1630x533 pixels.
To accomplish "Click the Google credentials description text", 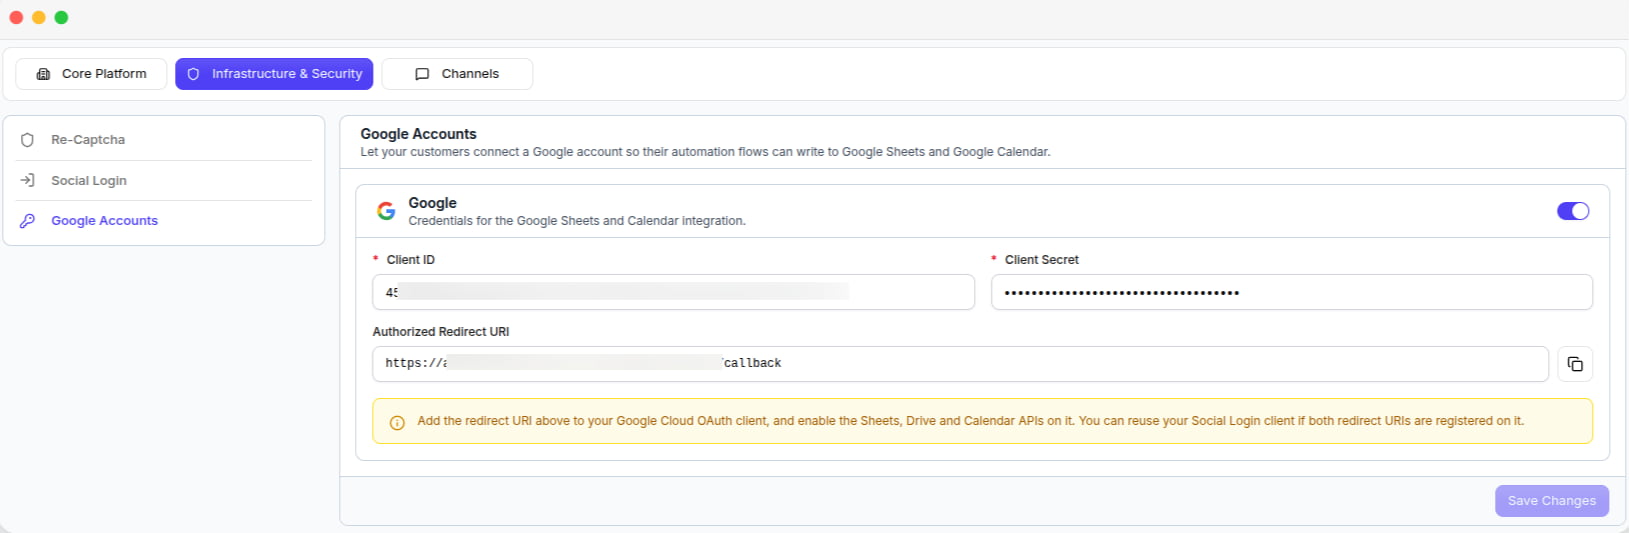I will [577, 221].
